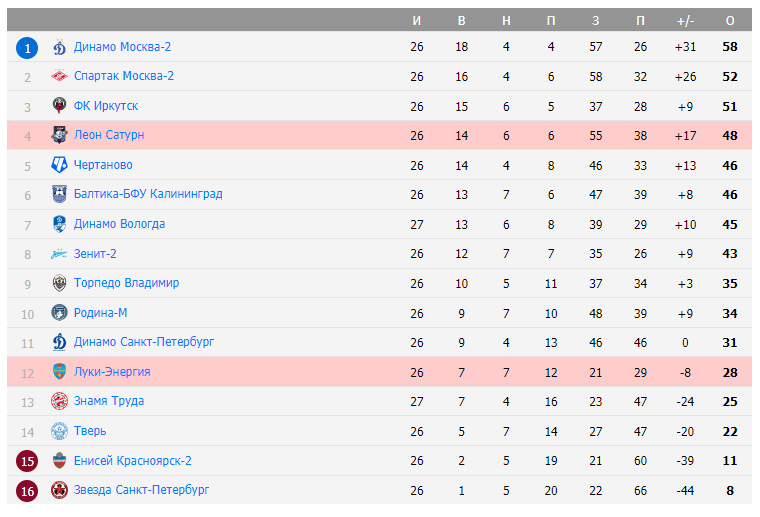Click the +/- goal difference column header
The width and height of the screenshot is (760, 517).
click(685, 21)
